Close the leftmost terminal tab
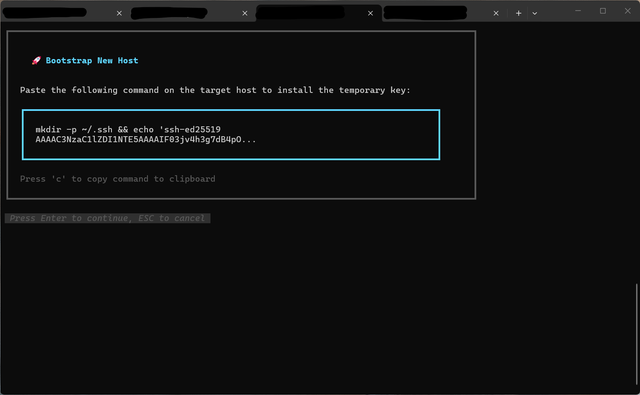This screenshot has width=640, height=395. (119, 13)
